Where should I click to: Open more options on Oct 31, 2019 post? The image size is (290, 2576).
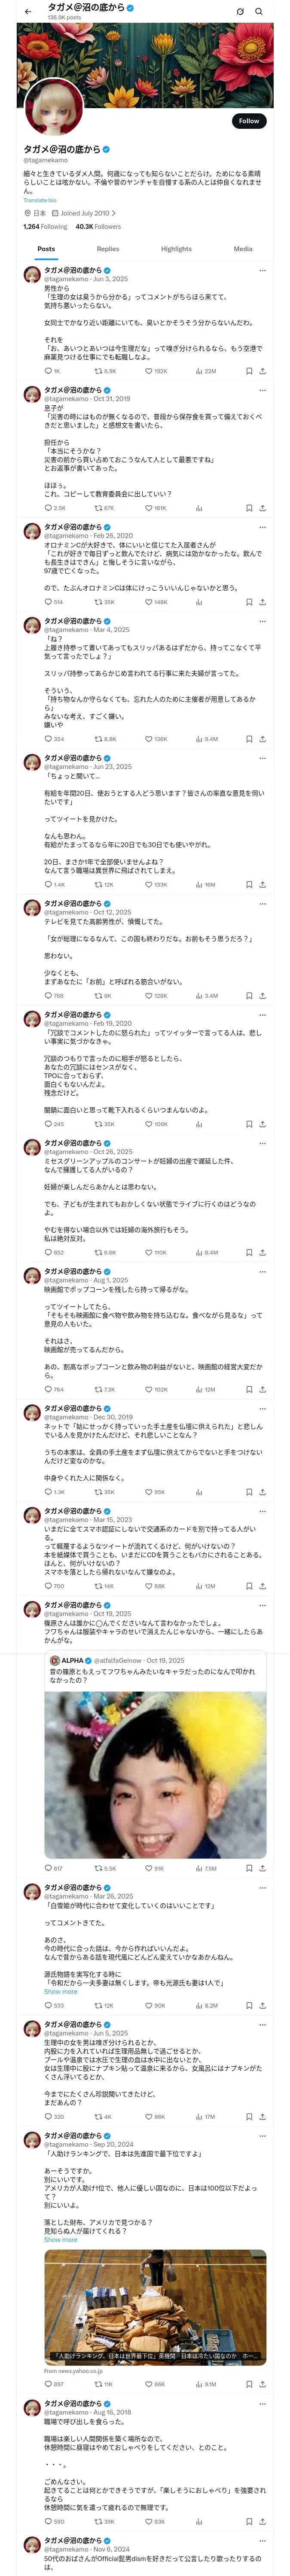pyautogui.click(x=262, y=390)
